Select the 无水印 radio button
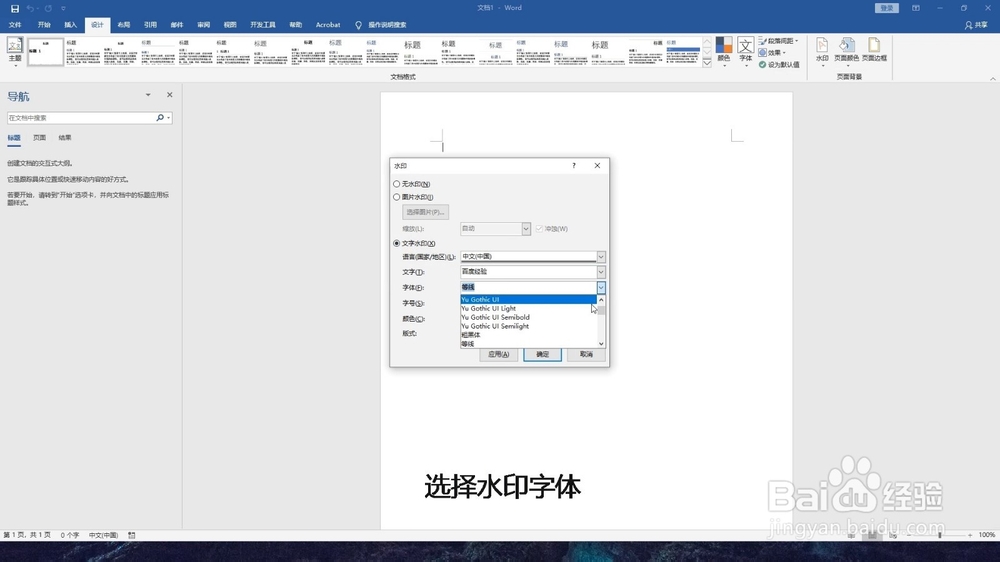Viewport: 1000px width, 562px height. [397, 184]
